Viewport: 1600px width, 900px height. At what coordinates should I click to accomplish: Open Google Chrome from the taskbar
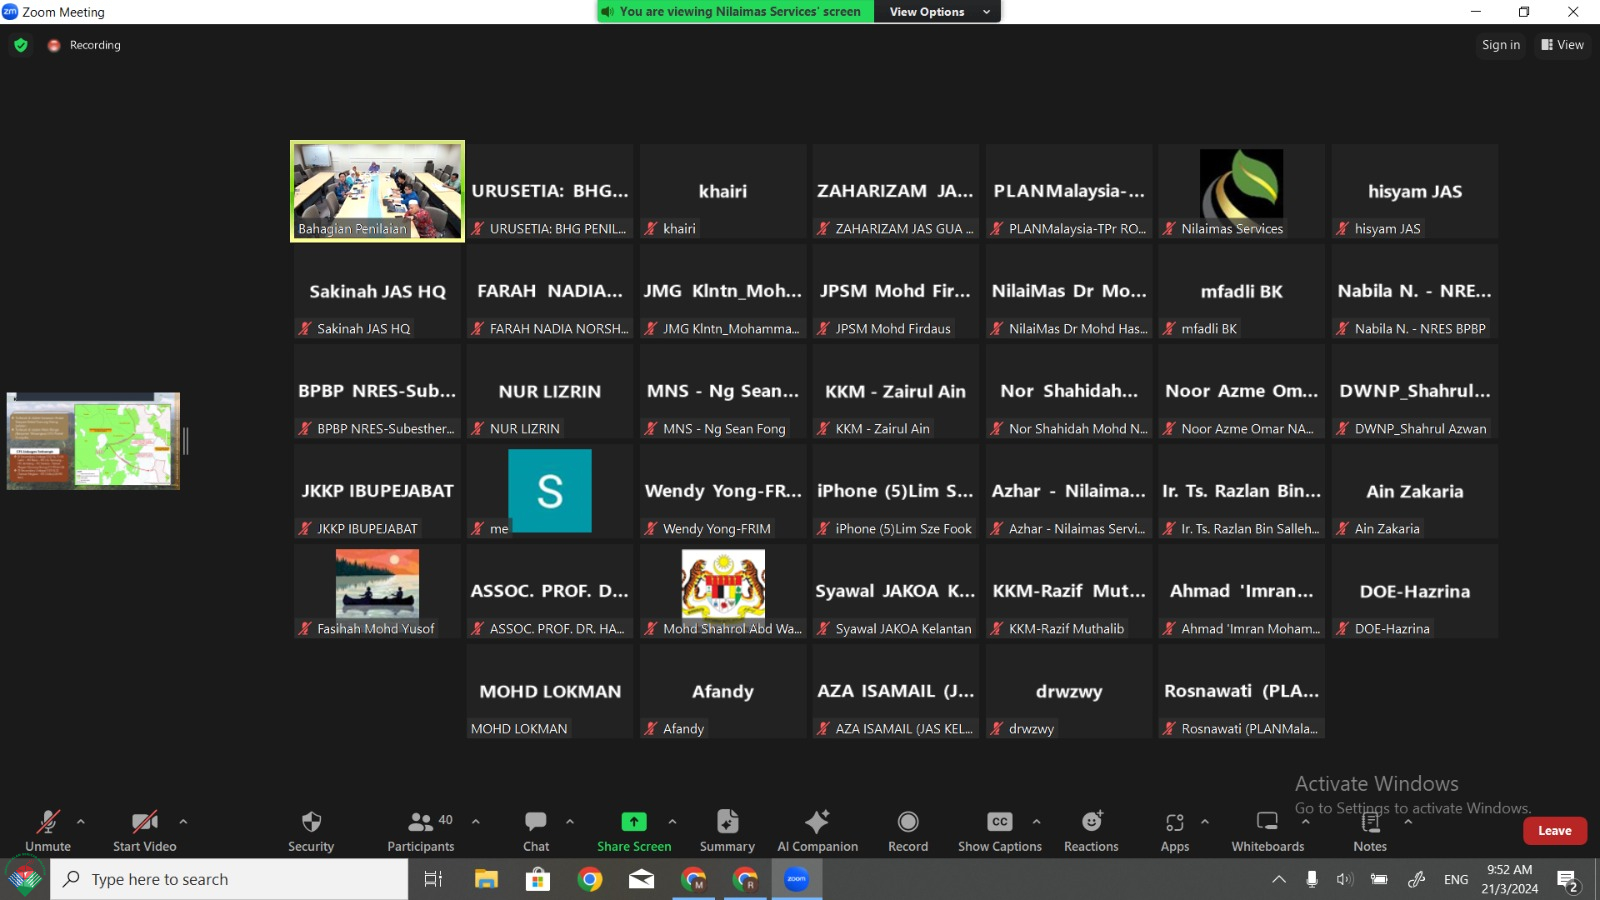(x=590, y=879)
